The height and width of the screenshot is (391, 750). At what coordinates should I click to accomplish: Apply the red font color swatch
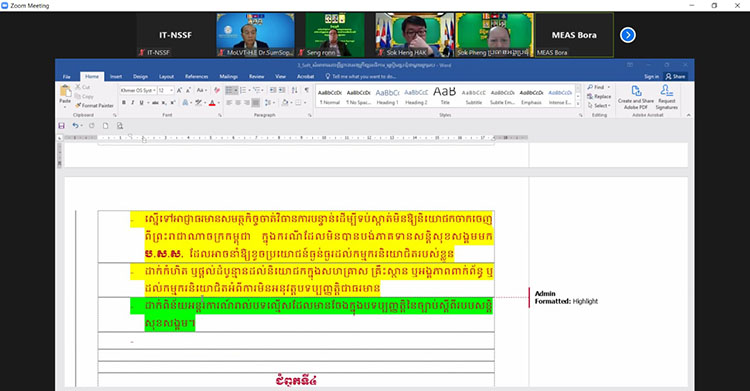[x=212, y=103]
